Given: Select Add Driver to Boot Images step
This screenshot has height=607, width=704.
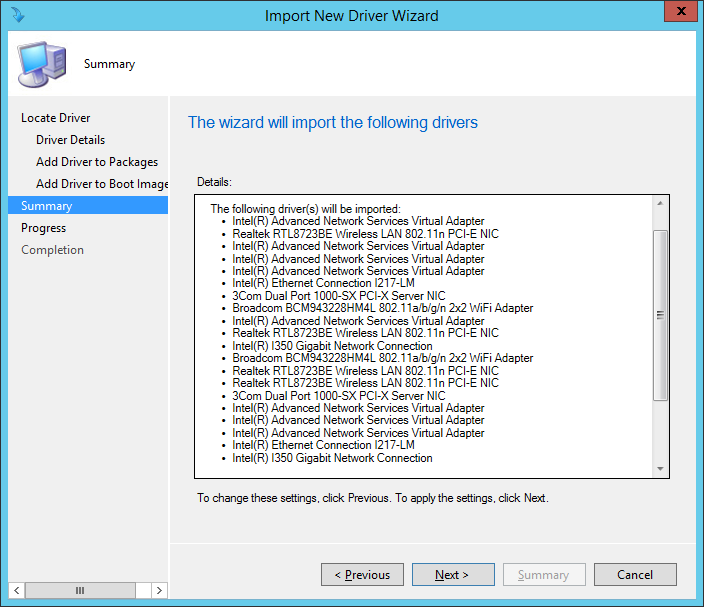Looking at the screenshot, I should pyautogui.click(x=102, y=184).
